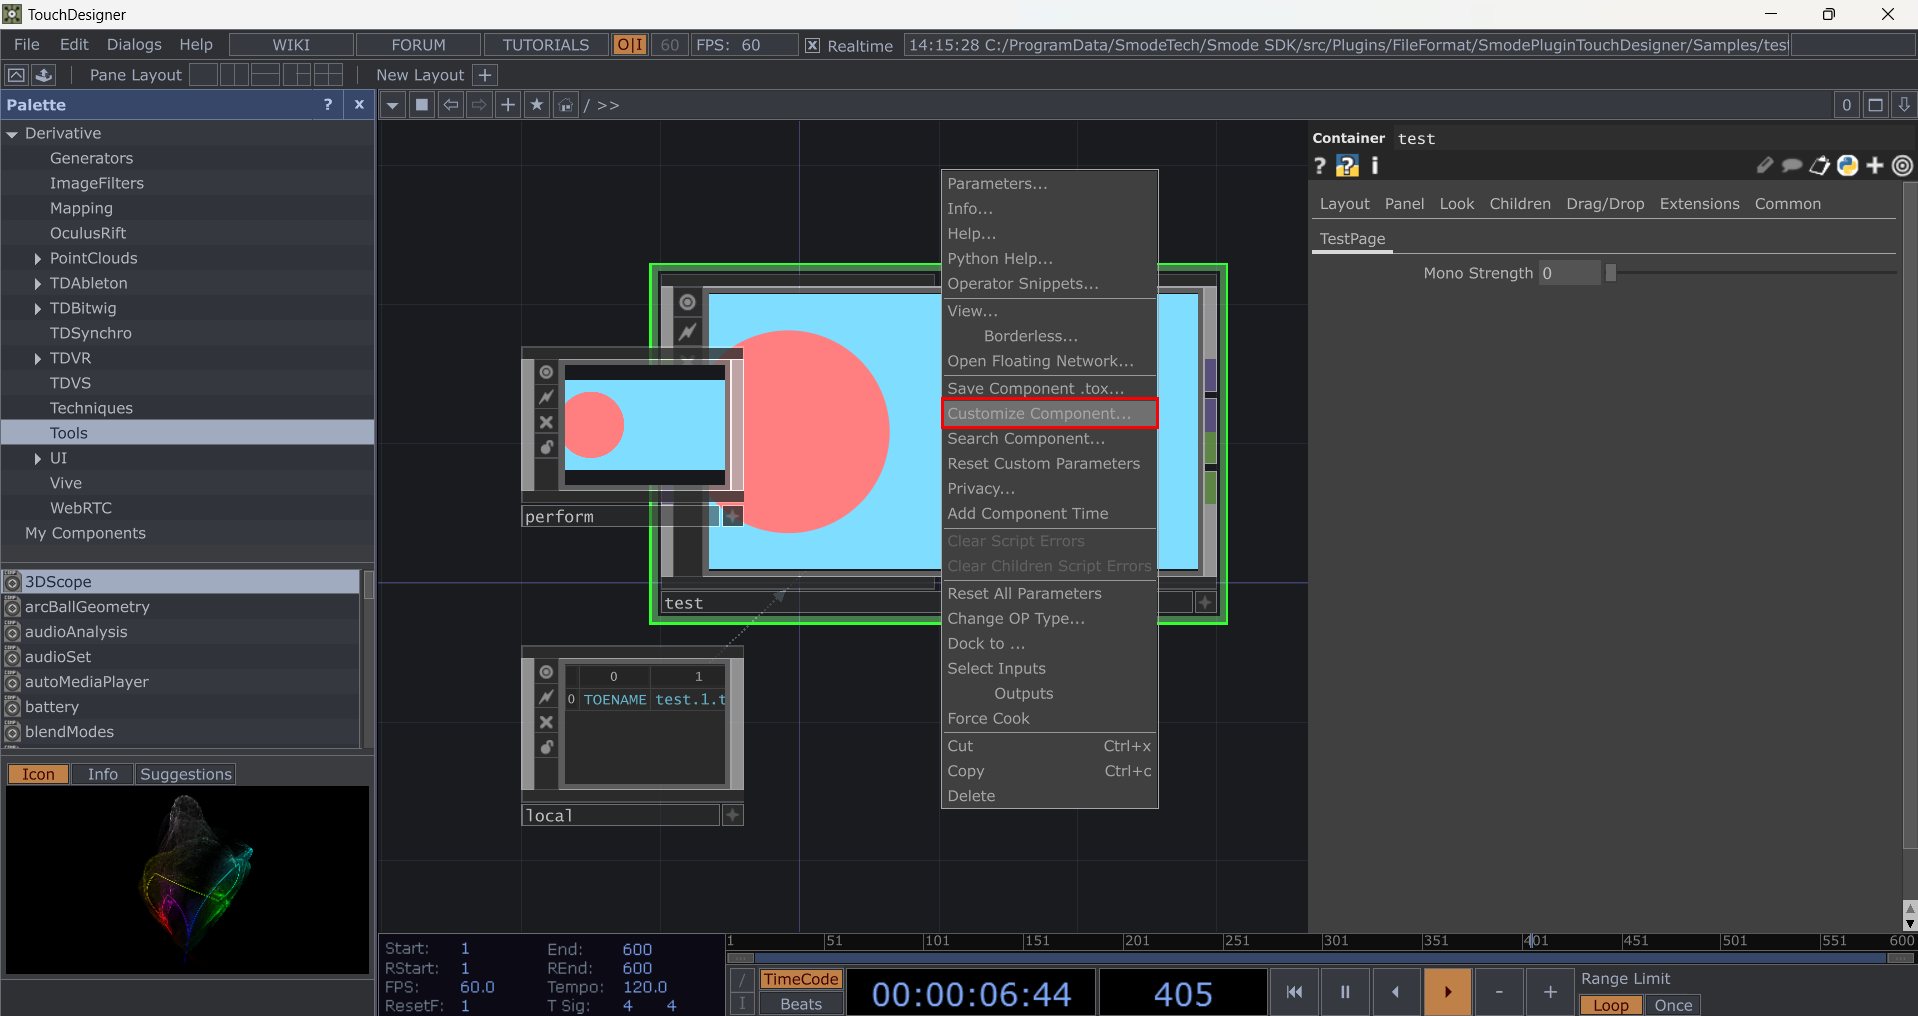Expand the path bar '>>' chevrons
Screen dimensions: 1918x1016
pos(608,105)
